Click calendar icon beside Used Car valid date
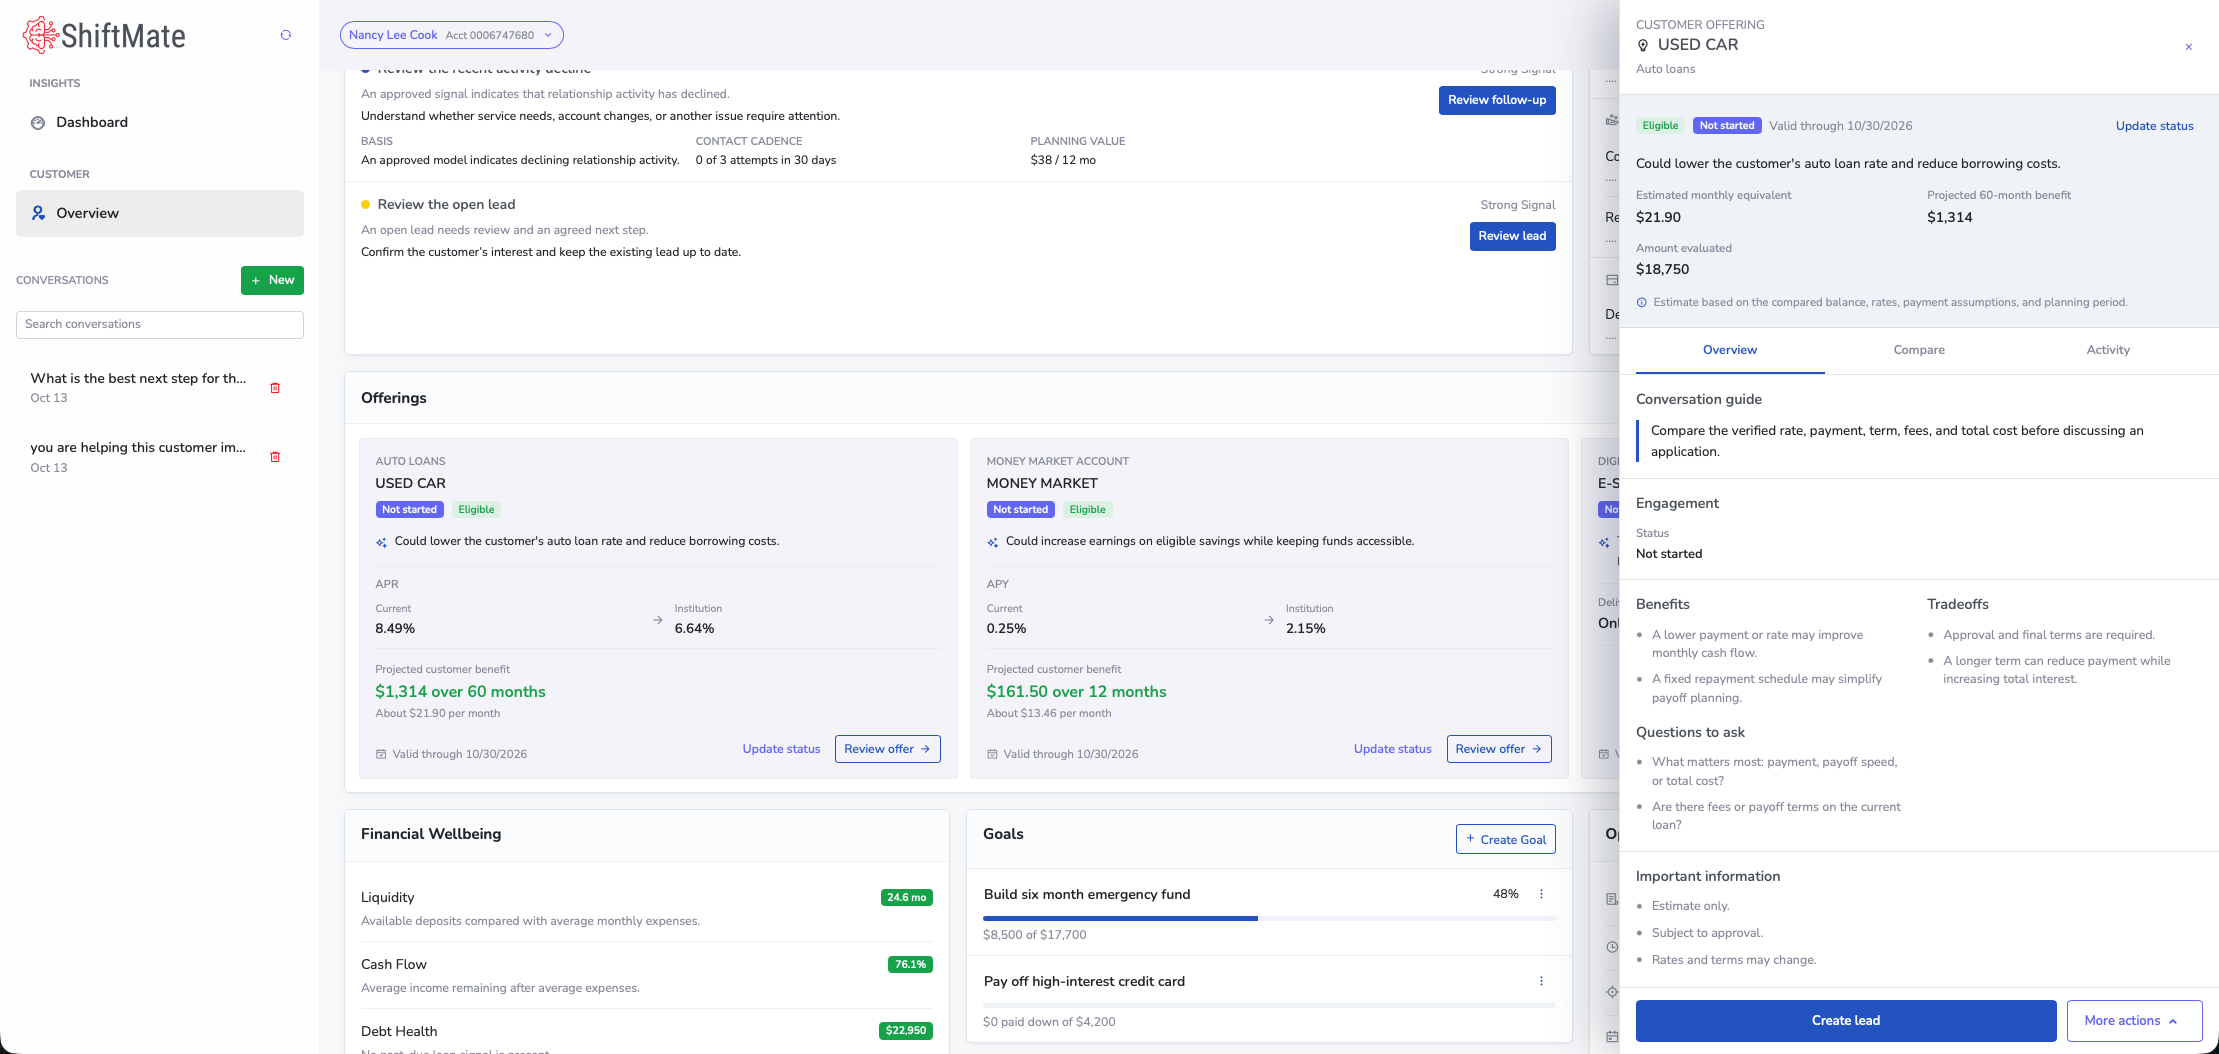 click(x=381, y=754)
